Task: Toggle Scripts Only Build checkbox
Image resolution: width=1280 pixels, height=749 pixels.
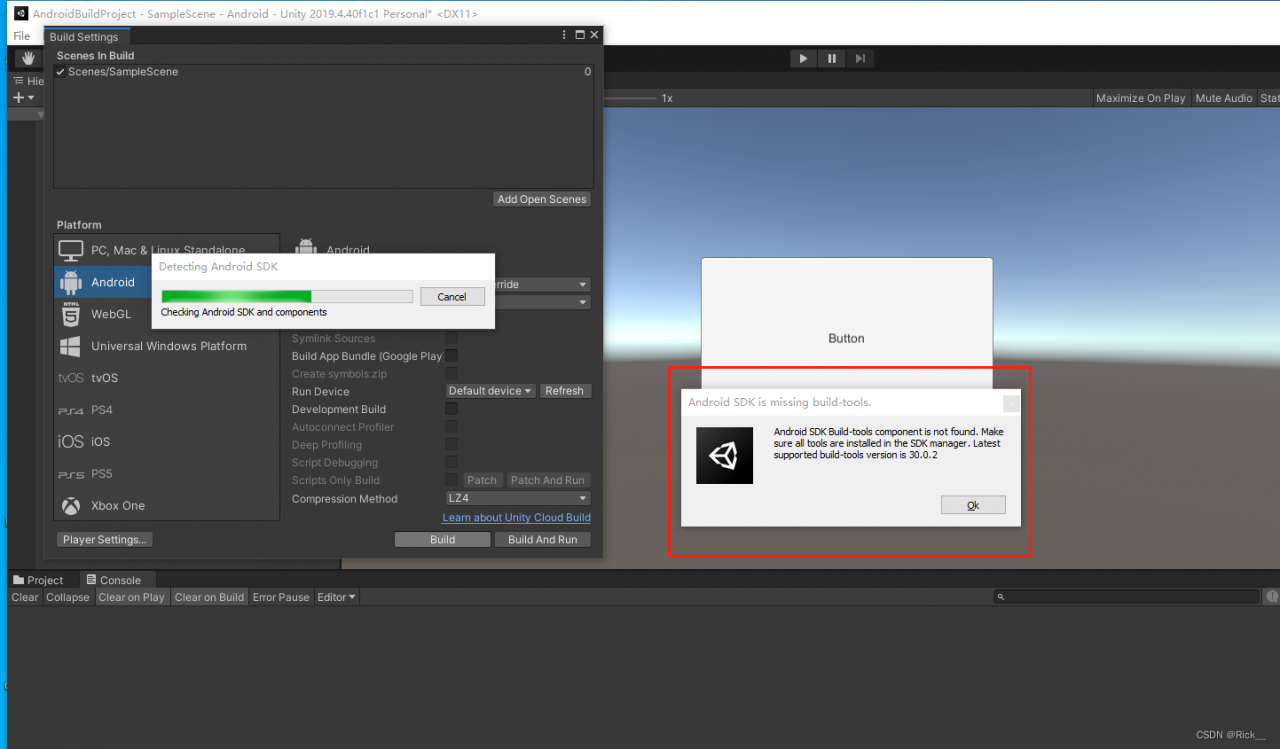Action: 451,480
